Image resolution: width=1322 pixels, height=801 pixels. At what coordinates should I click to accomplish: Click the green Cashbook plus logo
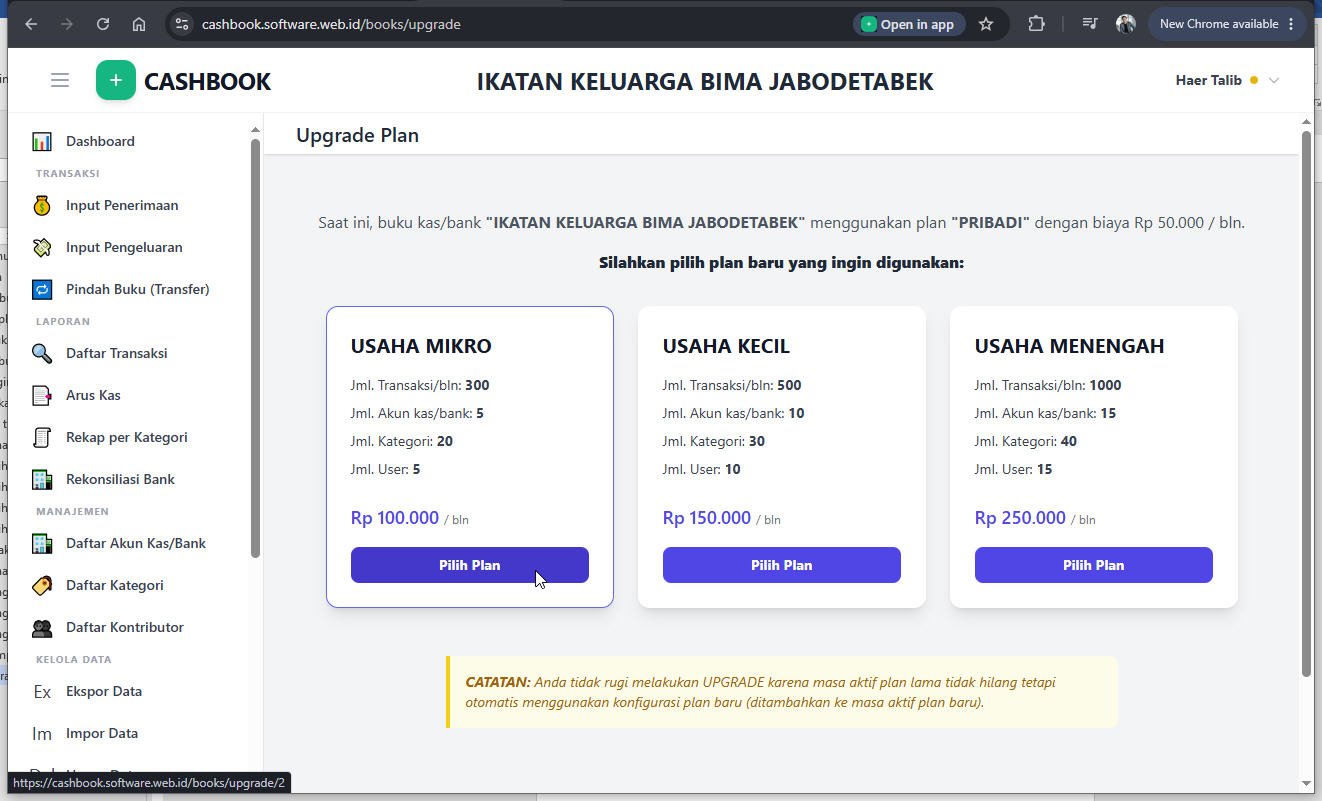click(x=116, y=80)
